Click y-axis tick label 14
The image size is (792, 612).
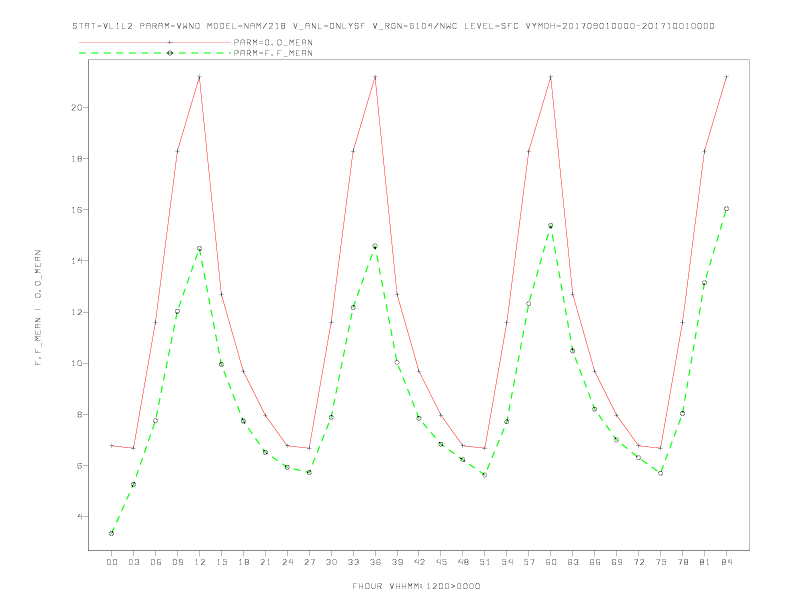coord(77,261)
